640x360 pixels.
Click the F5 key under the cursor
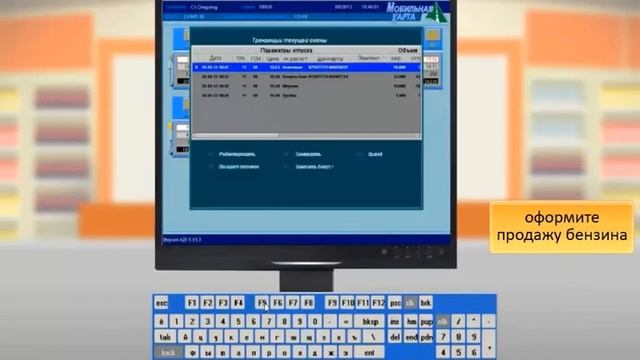262,303
